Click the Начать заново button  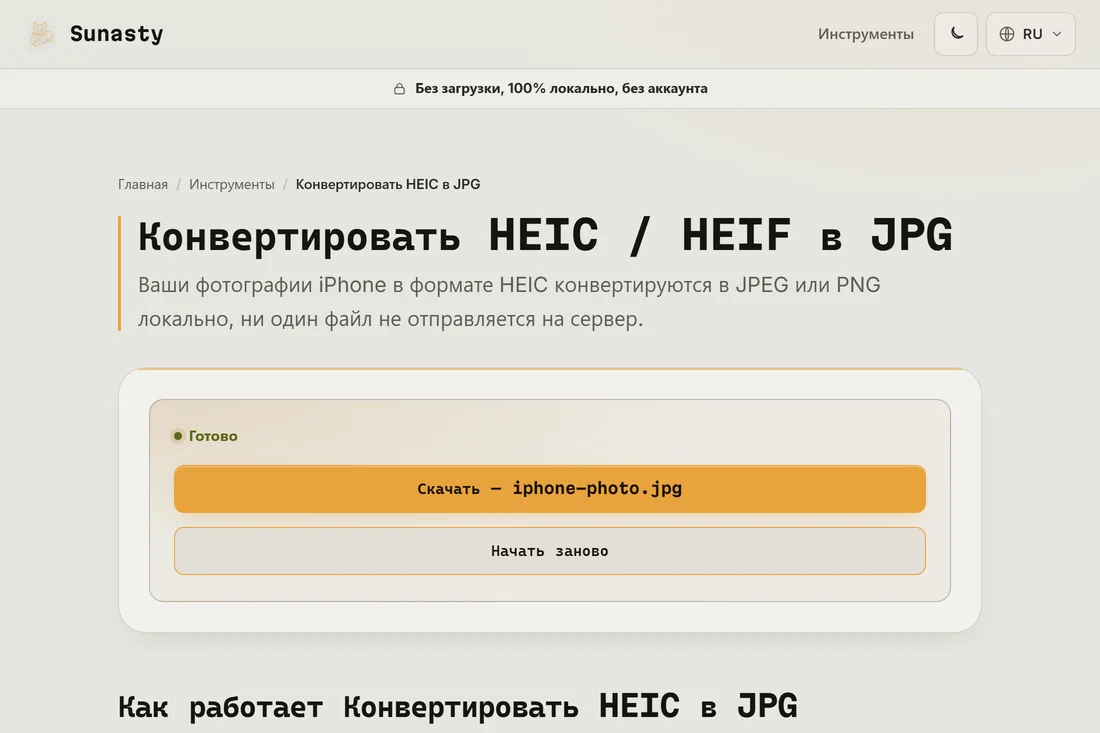pos(550,551)
